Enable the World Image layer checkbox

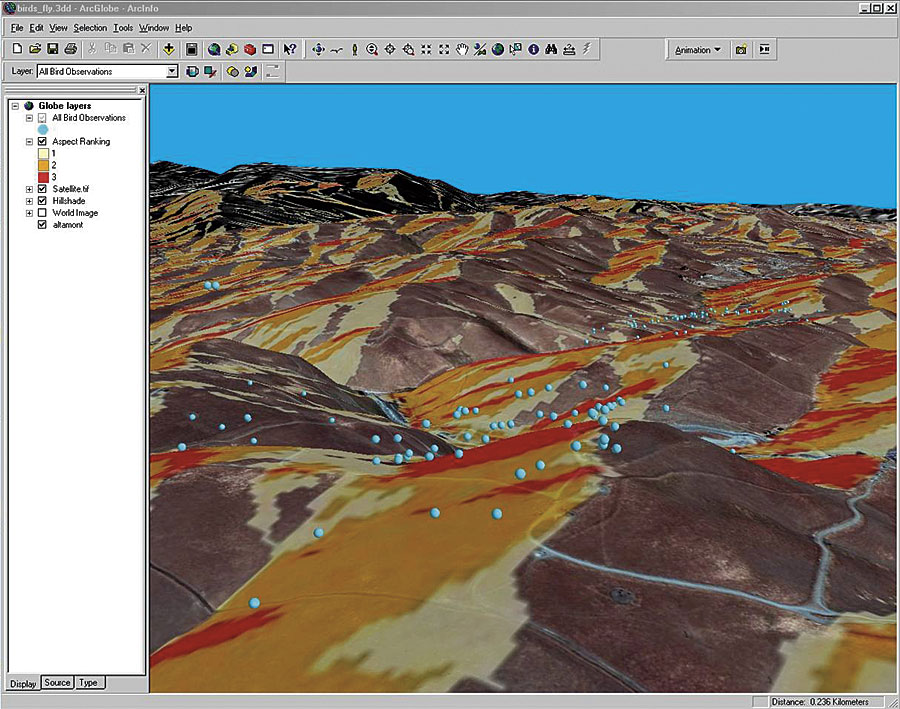pyautogui.click(x=42, y=213)
